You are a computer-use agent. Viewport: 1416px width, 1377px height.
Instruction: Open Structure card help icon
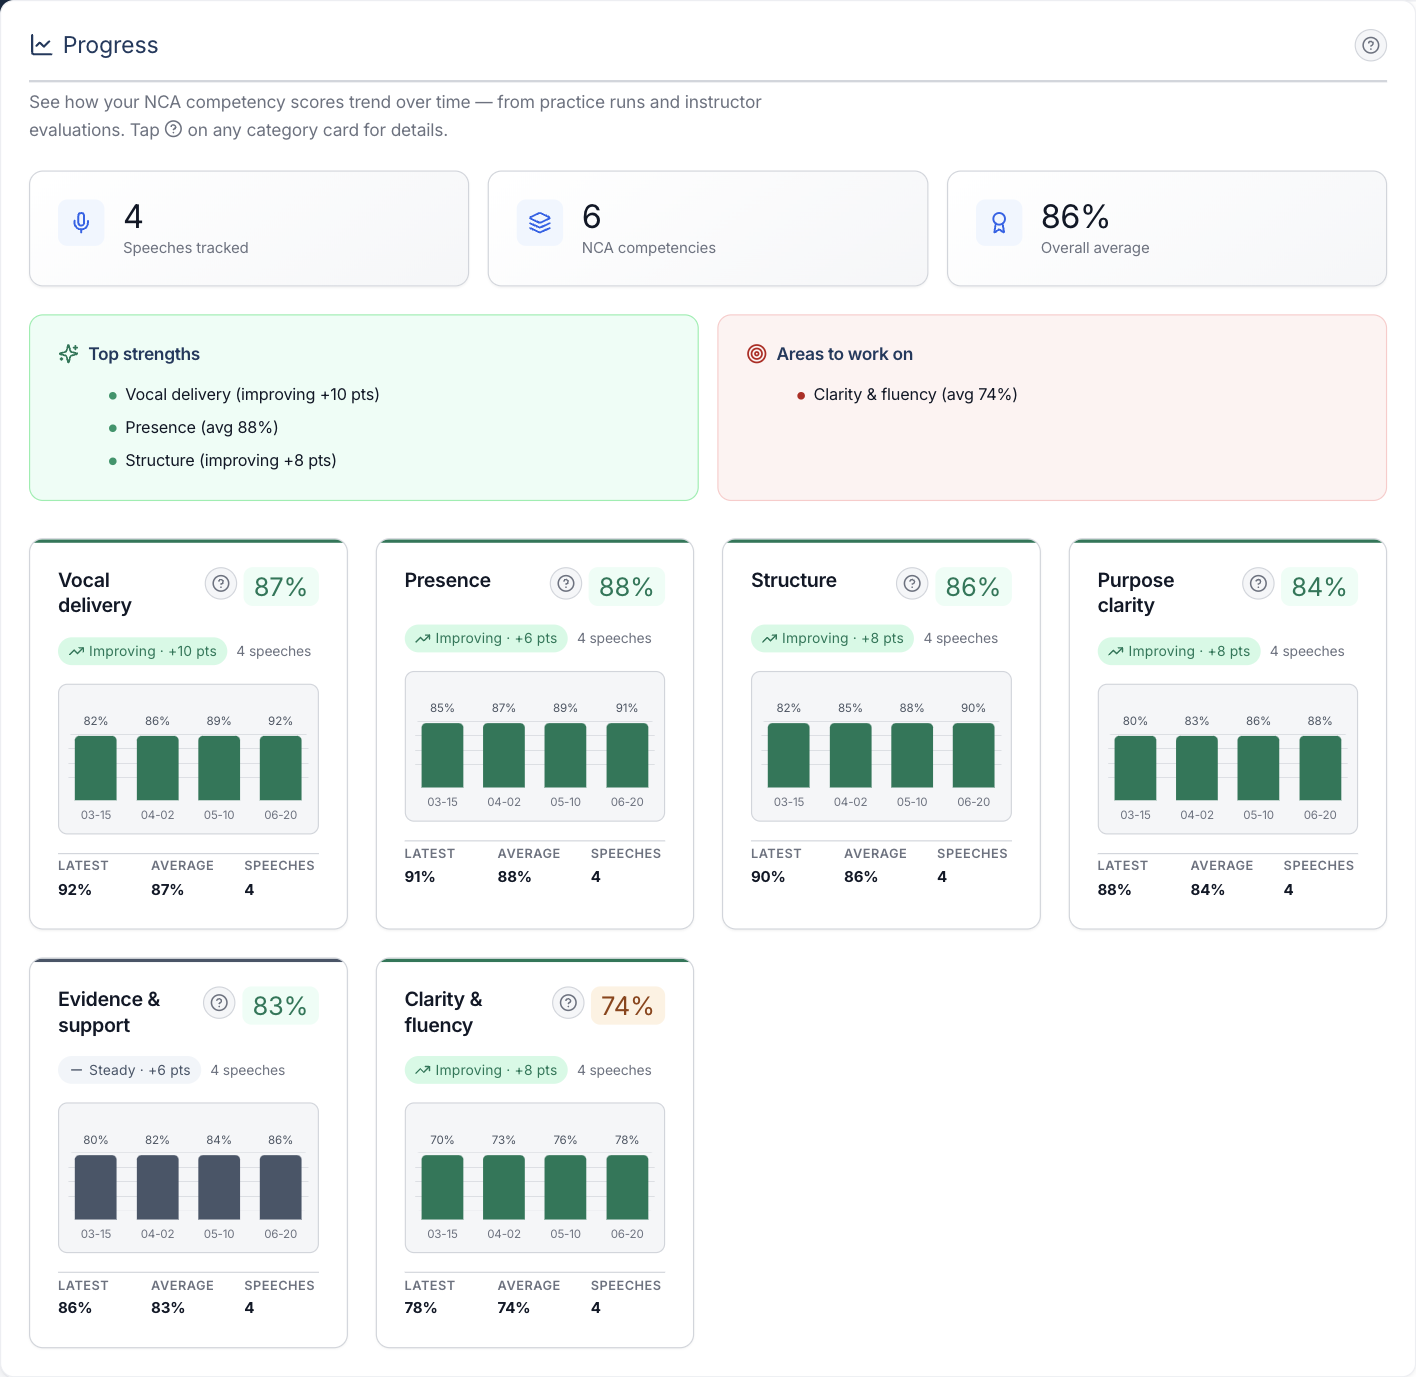[912, 583]
